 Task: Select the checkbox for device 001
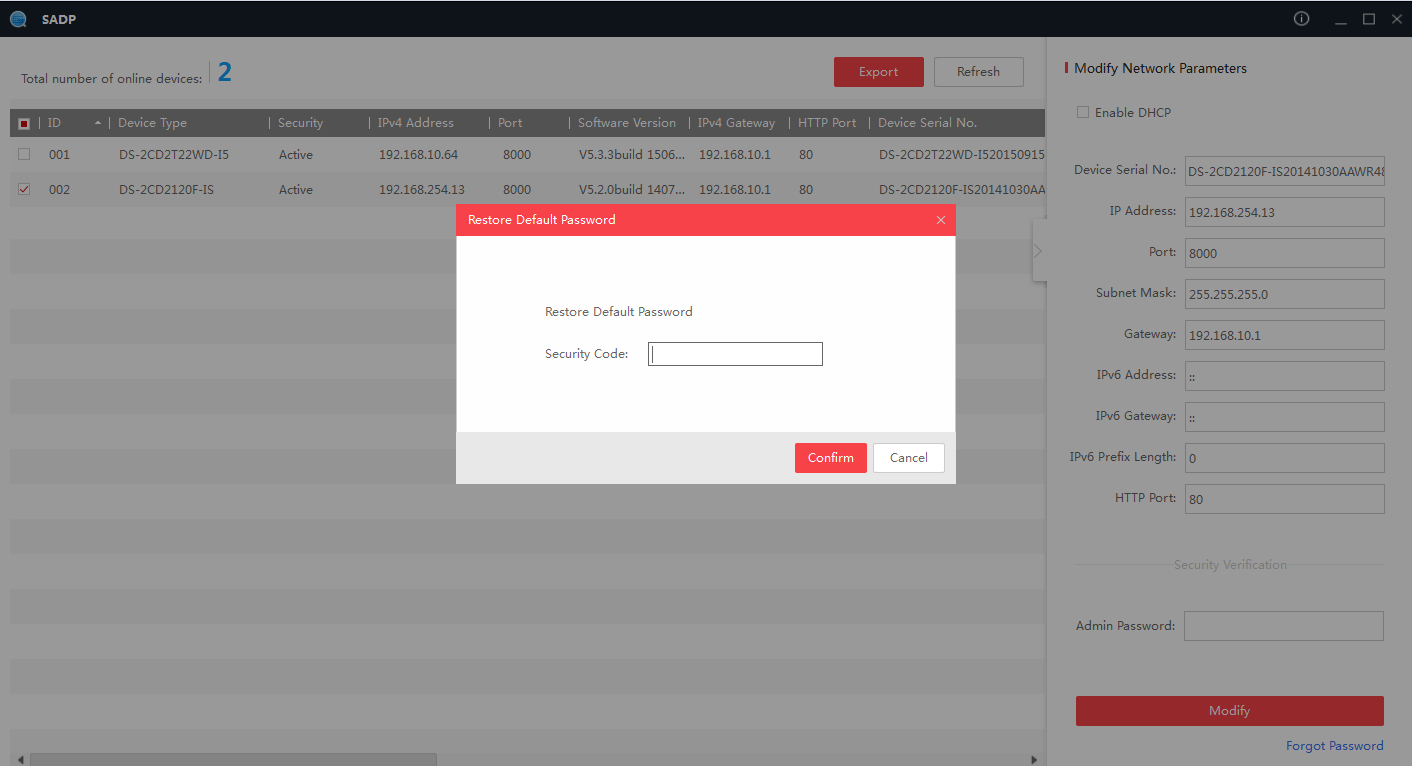click(24, 154)
